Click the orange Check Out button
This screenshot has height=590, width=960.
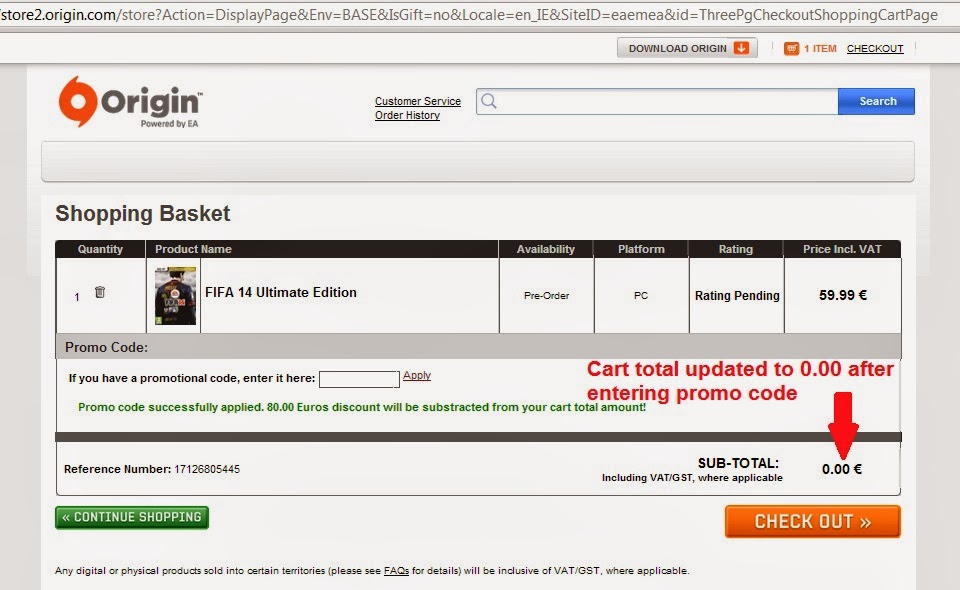point(812,521)
